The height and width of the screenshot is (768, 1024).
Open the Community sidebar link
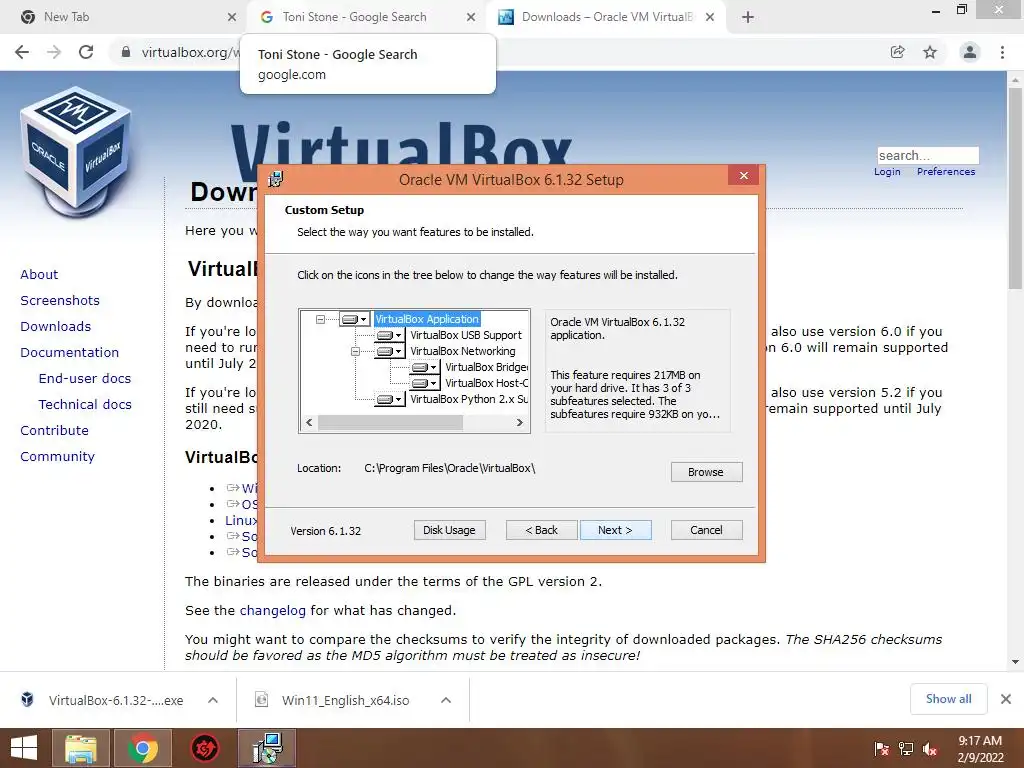point(57,456)
